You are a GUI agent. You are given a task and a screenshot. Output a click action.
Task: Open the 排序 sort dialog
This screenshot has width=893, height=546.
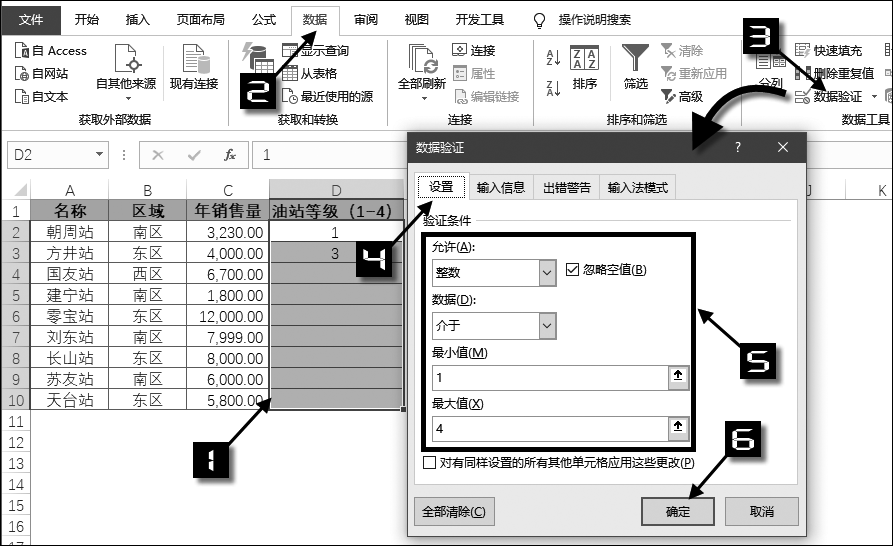pyautogui.click(x=584, y=67)
